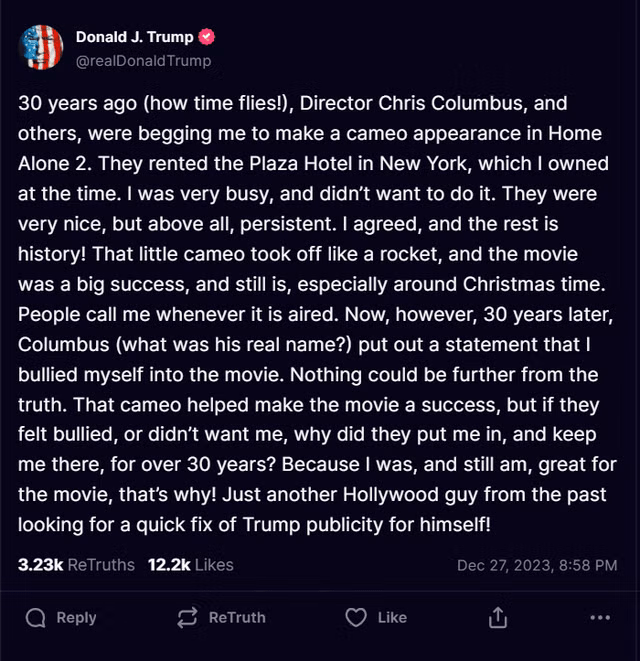The width and height of the screenshot is (640, 661).
Task: Open the three-dot more options menu
Action: click(599, 618)
